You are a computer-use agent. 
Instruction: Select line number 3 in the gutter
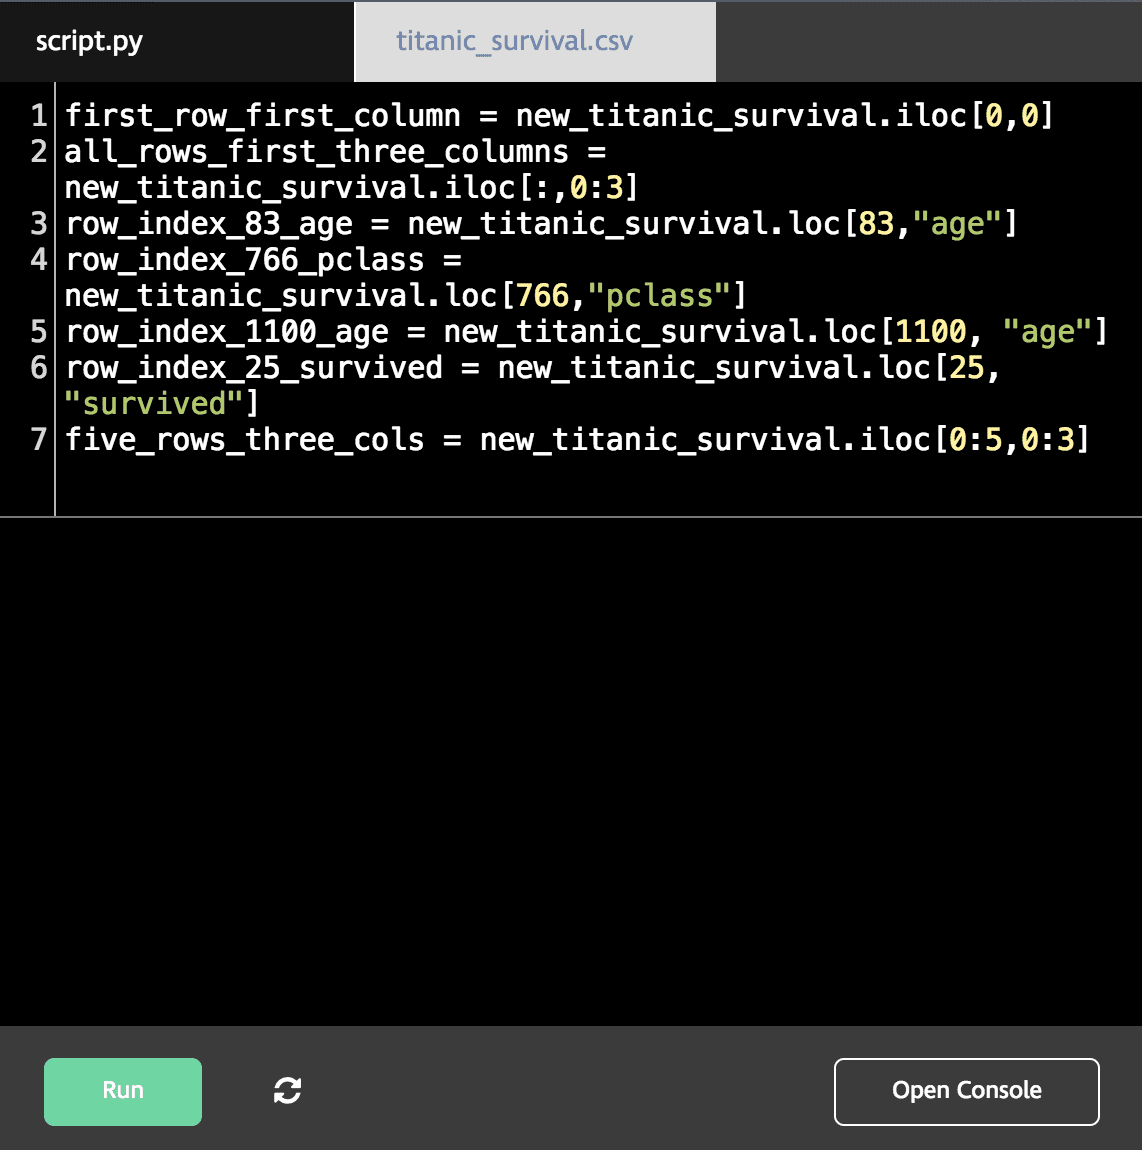tap(38, 223)
